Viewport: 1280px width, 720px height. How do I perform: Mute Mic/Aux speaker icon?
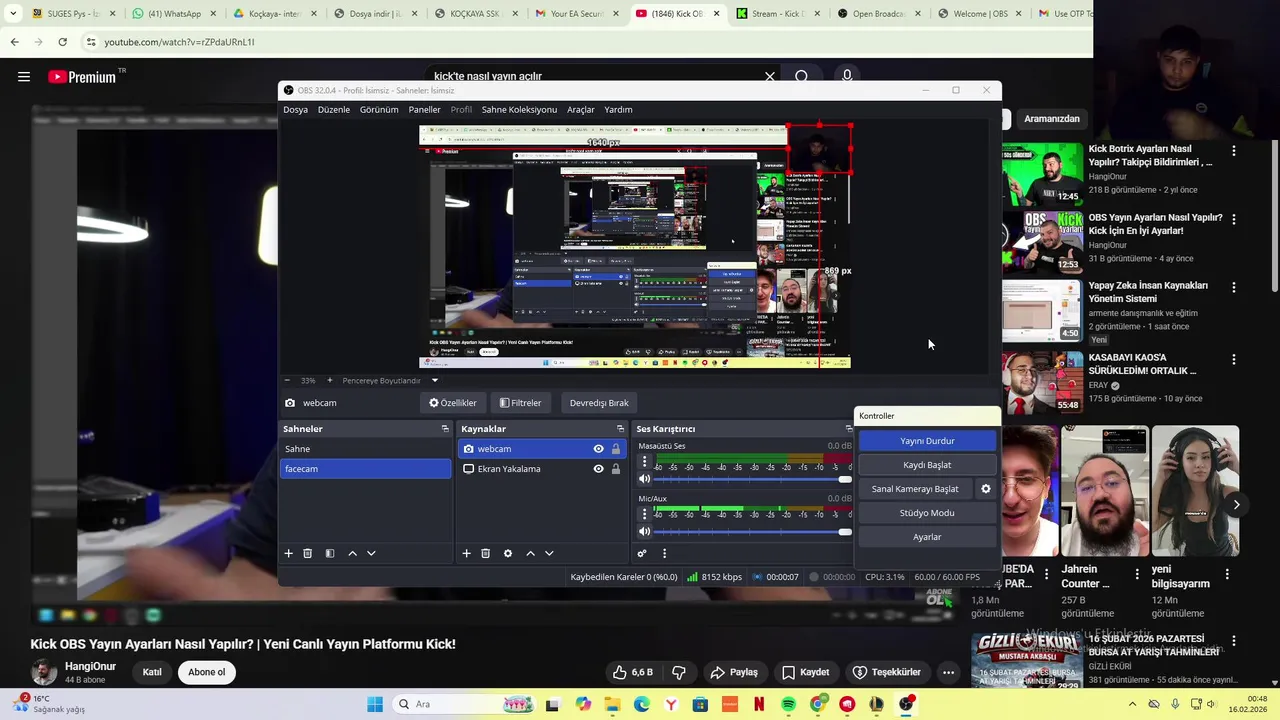pos(644,531)
